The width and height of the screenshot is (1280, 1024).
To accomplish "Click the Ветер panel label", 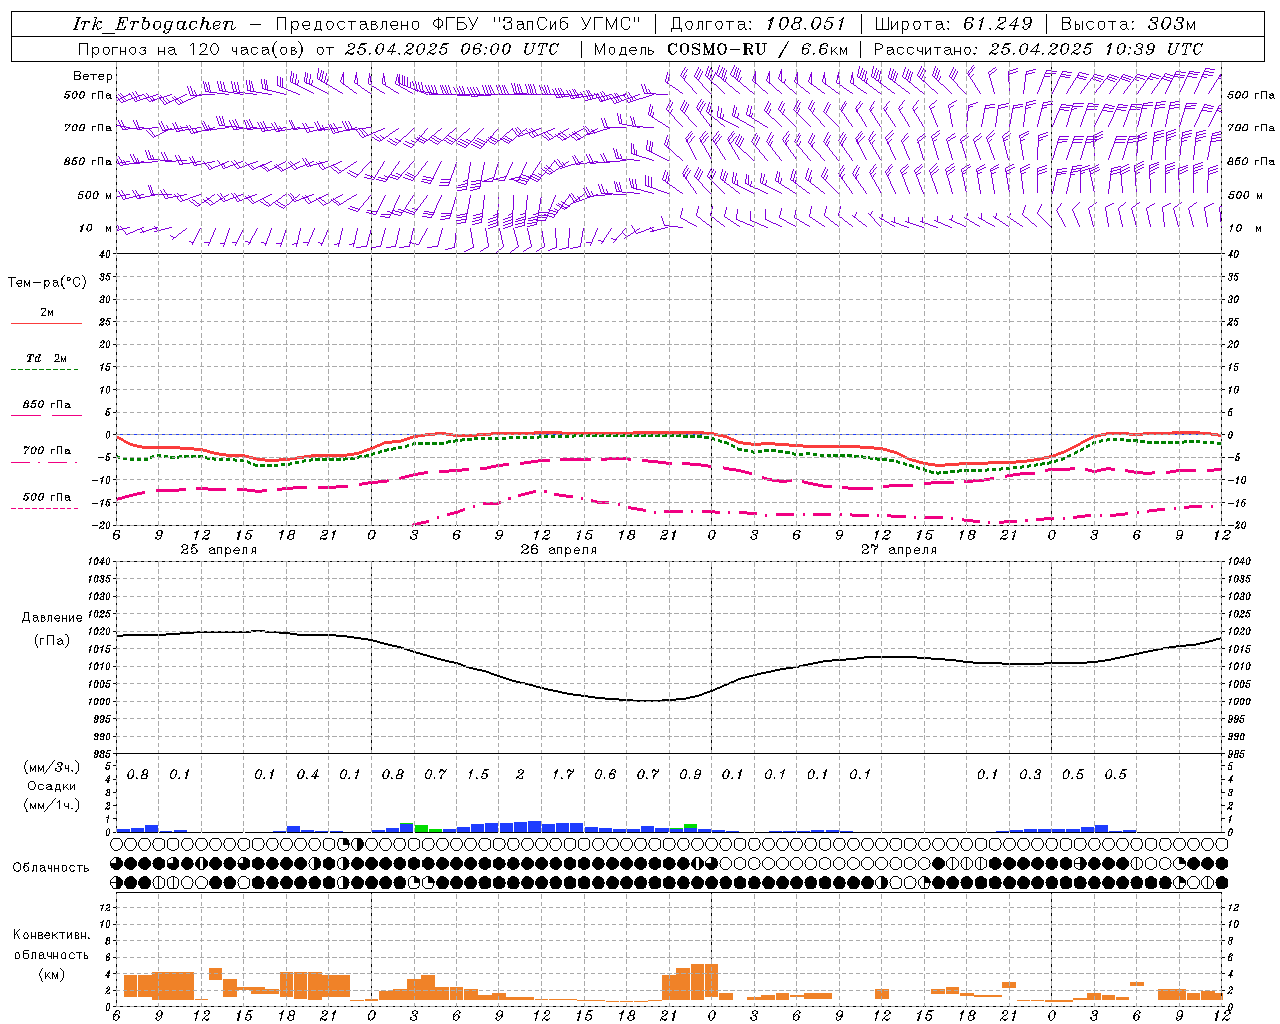I will pyautogui.click(x=93, y=76).
